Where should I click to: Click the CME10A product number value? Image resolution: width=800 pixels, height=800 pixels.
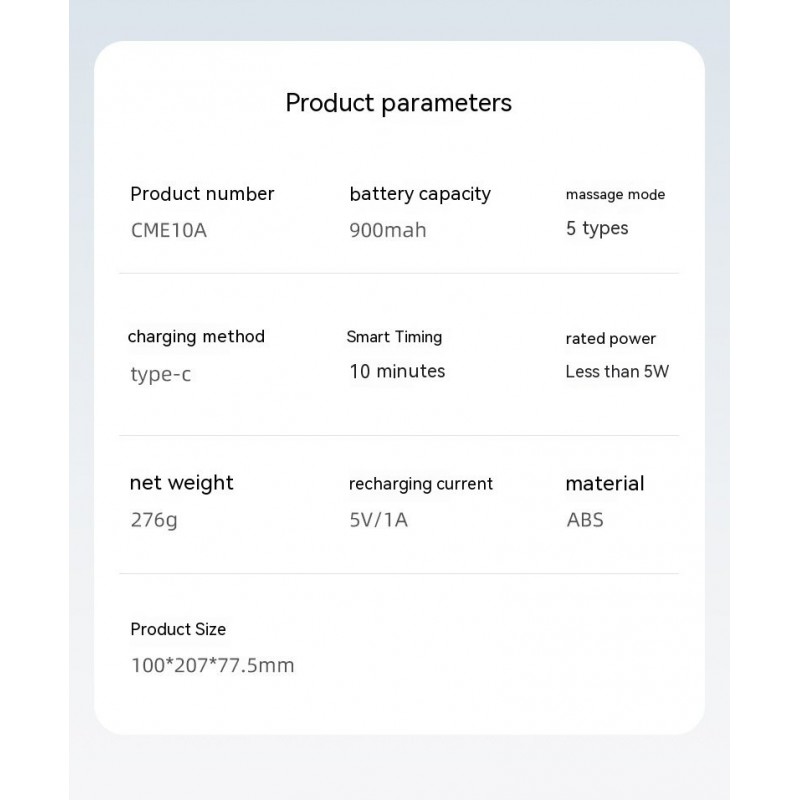coord(169,230)
